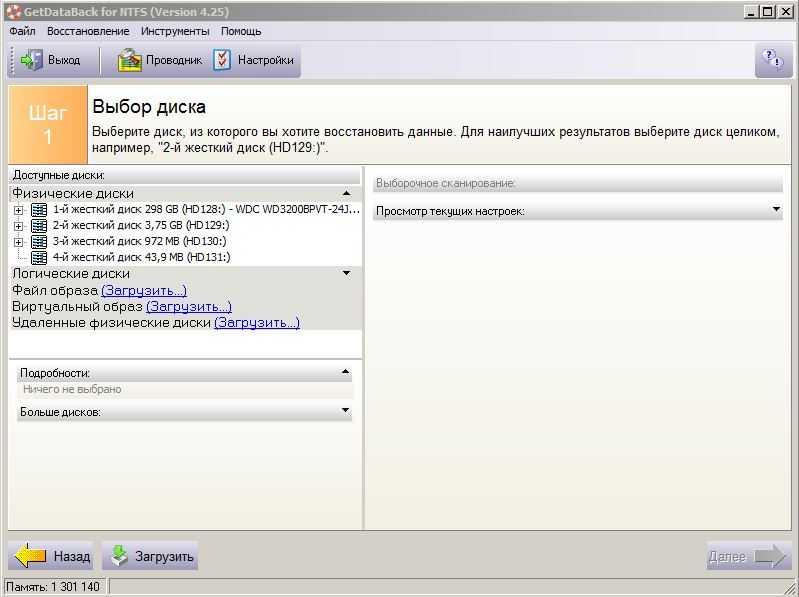Click the Настройки toolbar label

265,60
